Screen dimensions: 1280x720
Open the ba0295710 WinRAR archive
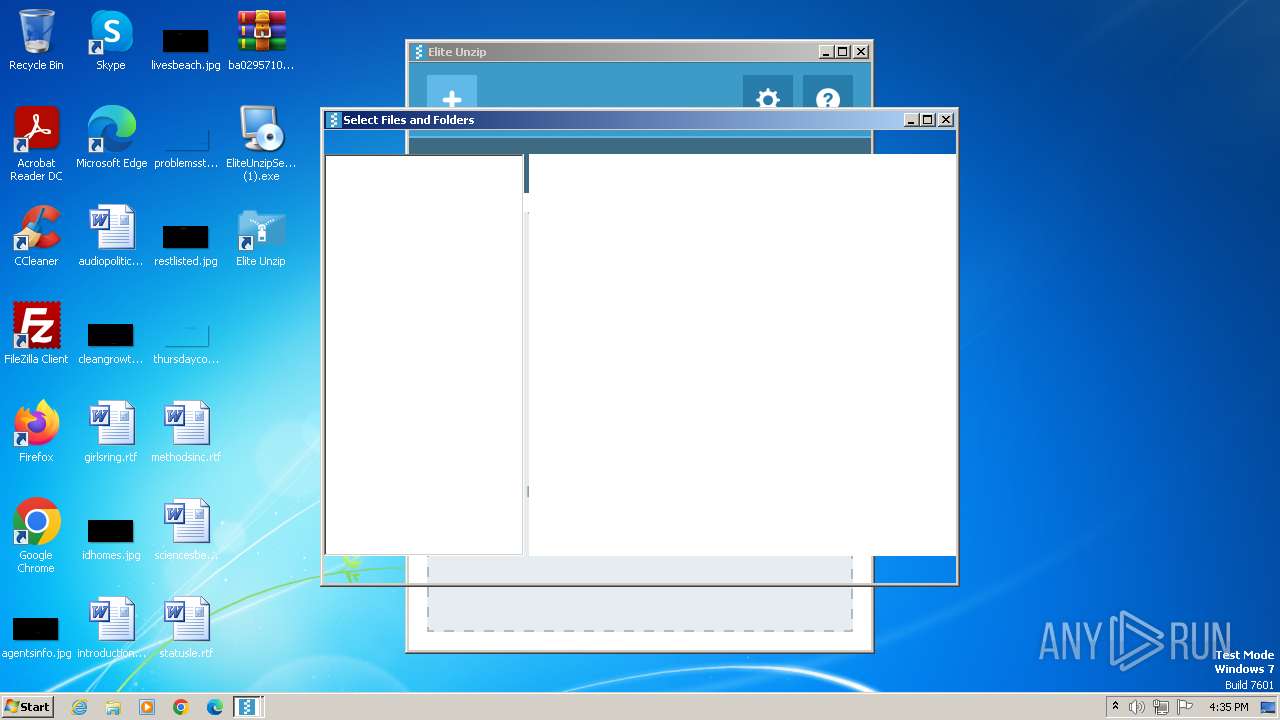(261, 40)
